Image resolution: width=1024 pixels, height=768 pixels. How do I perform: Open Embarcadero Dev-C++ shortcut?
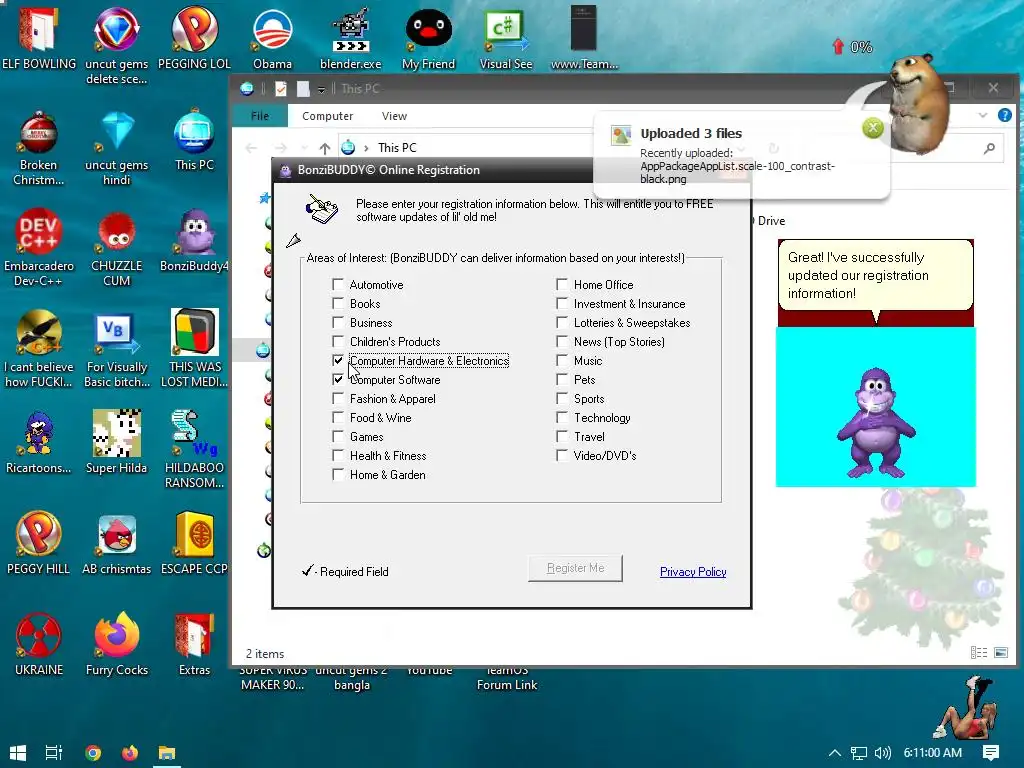pos(39,249)
